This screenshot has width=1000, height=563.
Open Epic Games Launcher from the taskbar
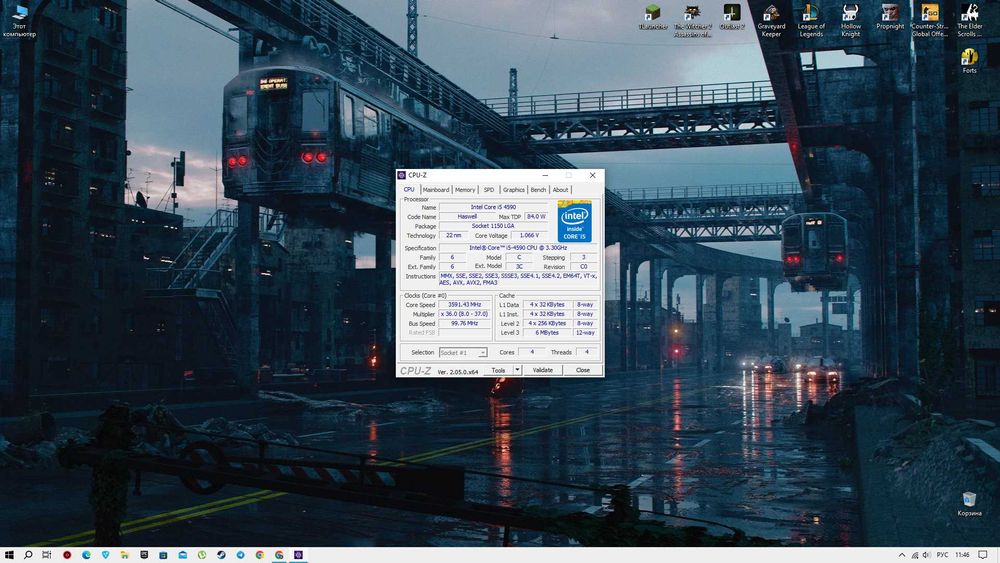point(144,555)
